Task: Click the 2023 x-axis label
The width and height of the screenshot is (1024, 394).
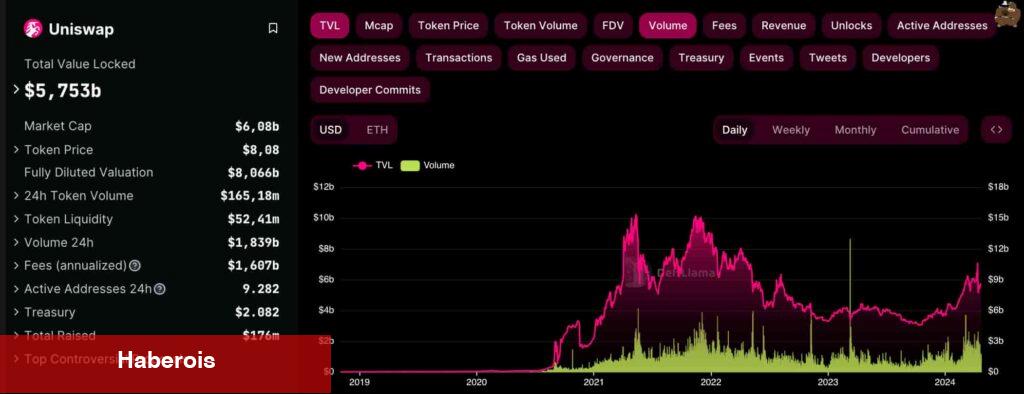Action: pos(827,382)
